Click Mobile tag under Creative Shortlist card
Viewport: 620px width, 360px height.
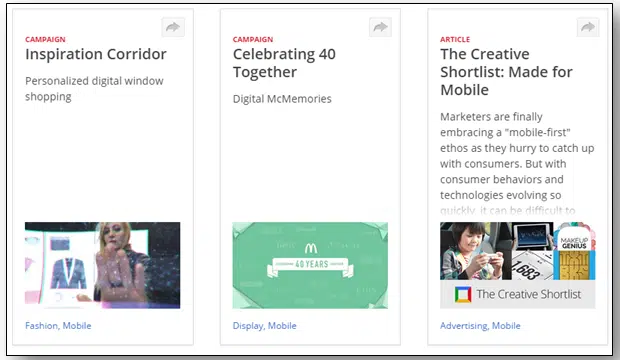506,326
